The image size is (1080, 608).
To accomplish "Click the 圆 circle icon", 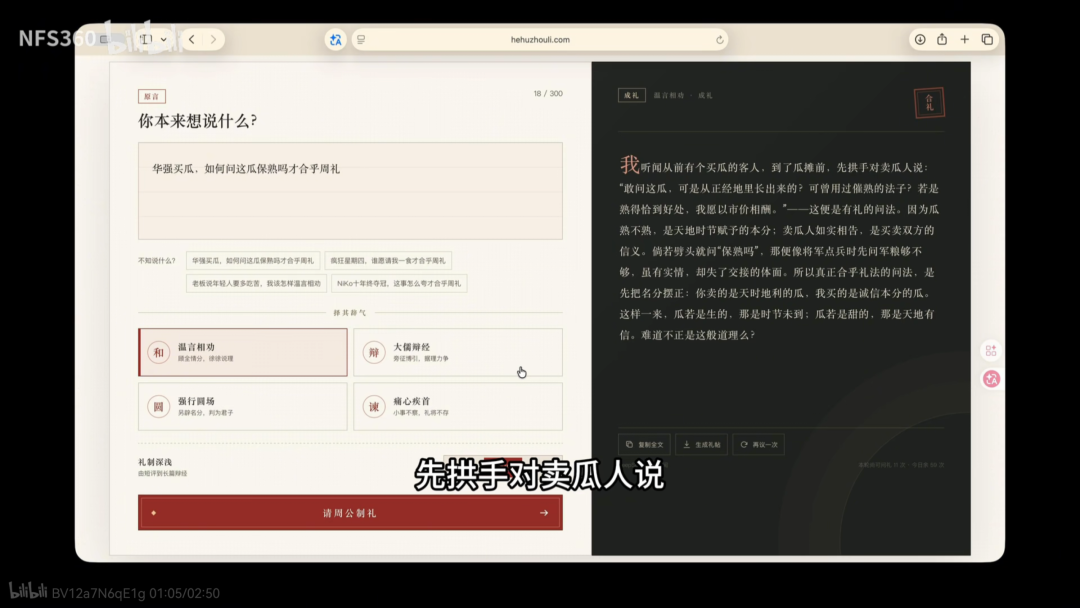I will point(158,407).
